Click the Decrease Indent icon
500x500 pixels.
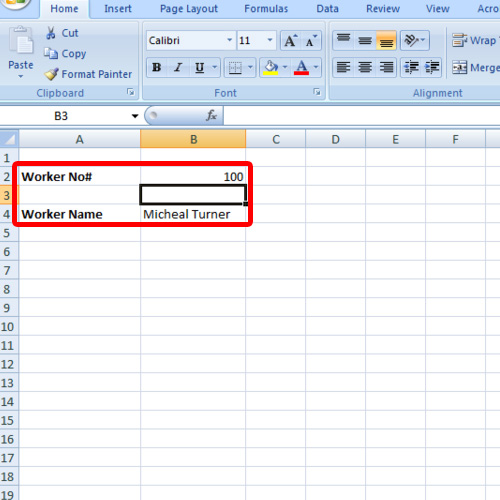[x=411, y=68]
